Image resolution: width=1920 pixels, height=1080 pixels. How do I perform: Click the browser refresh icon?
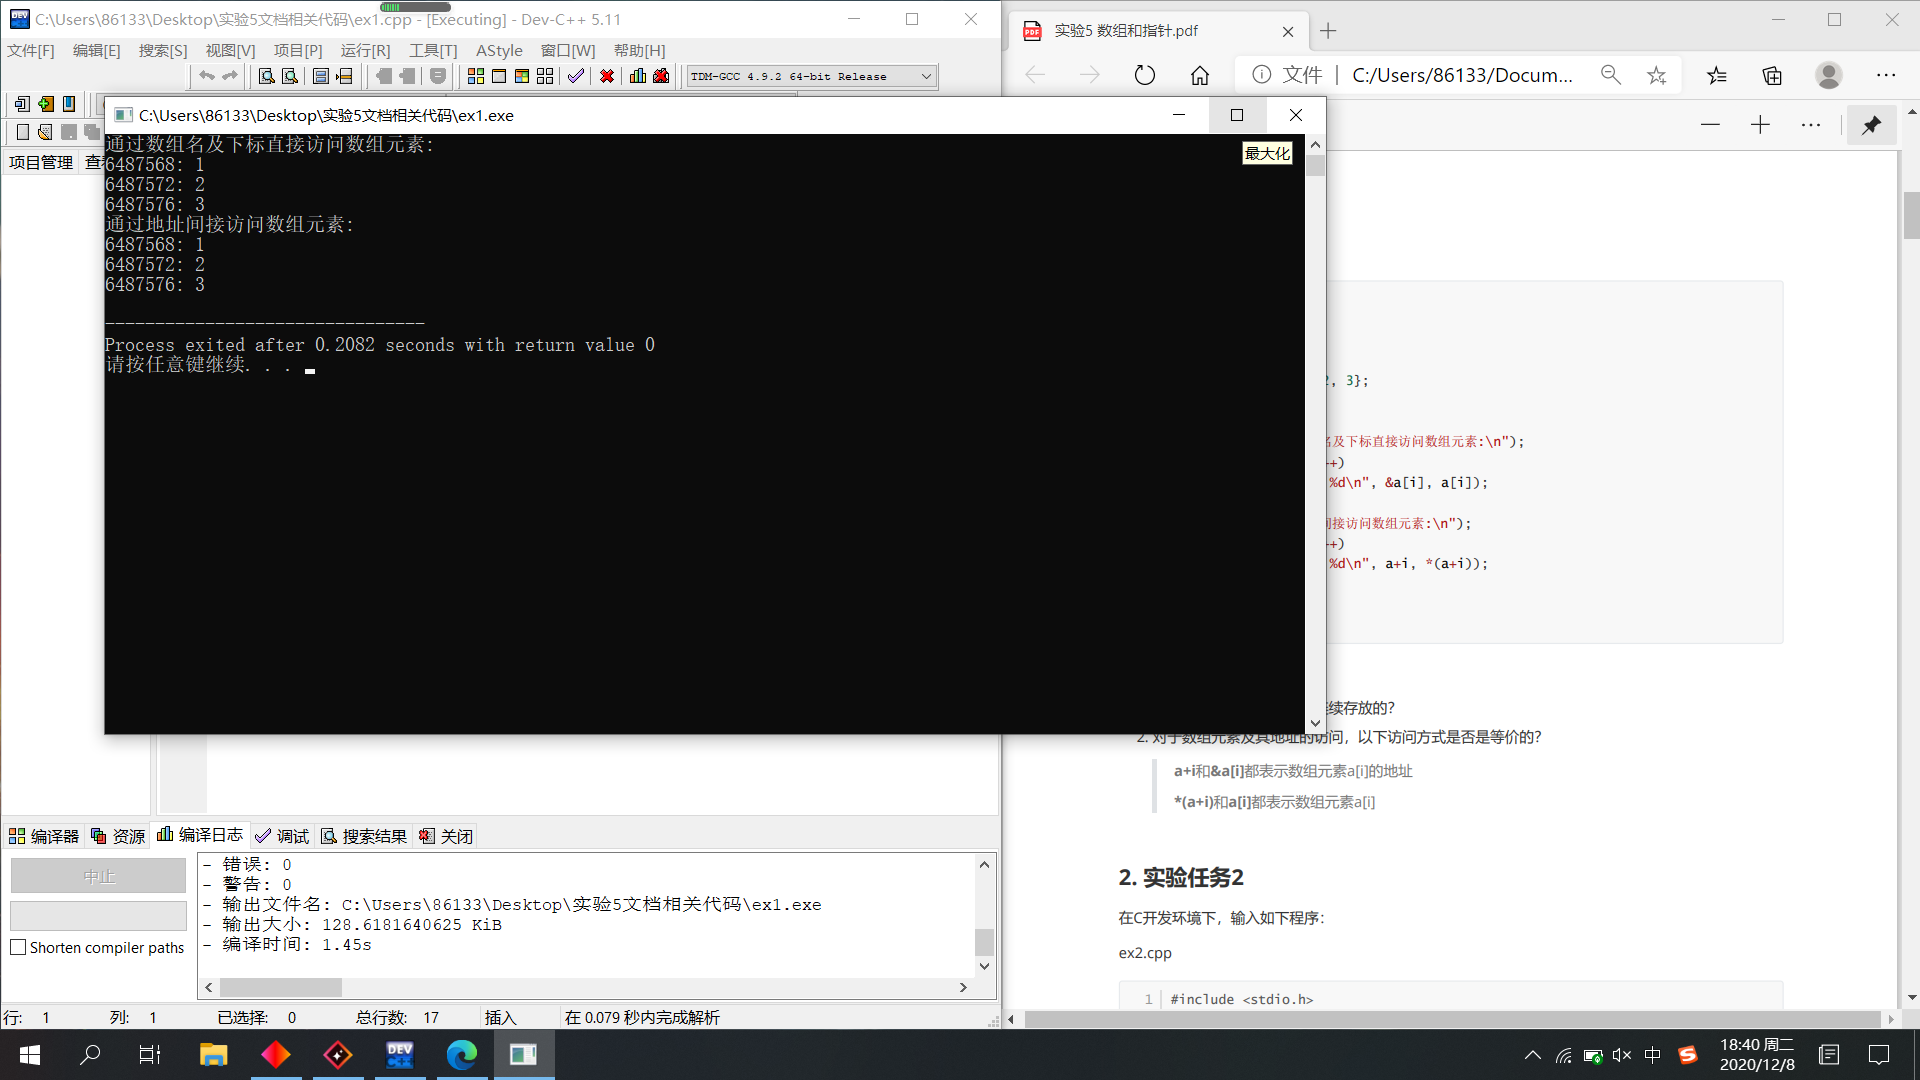[x=1145, y=75]
